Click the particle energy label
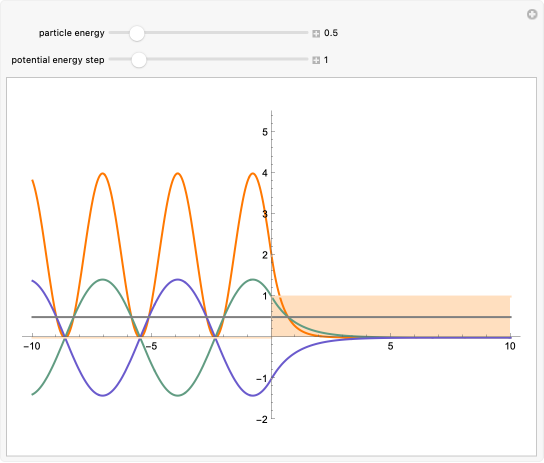Image resolution: width=544 pixels, height=463 pixels. point(71,33)
